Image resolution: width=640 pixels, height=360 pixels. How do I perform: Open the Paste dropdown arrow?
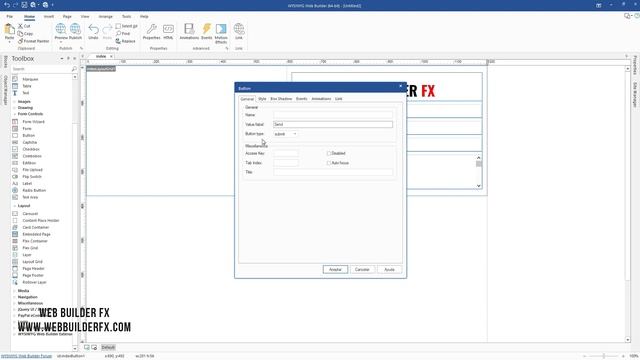point(9,42)
